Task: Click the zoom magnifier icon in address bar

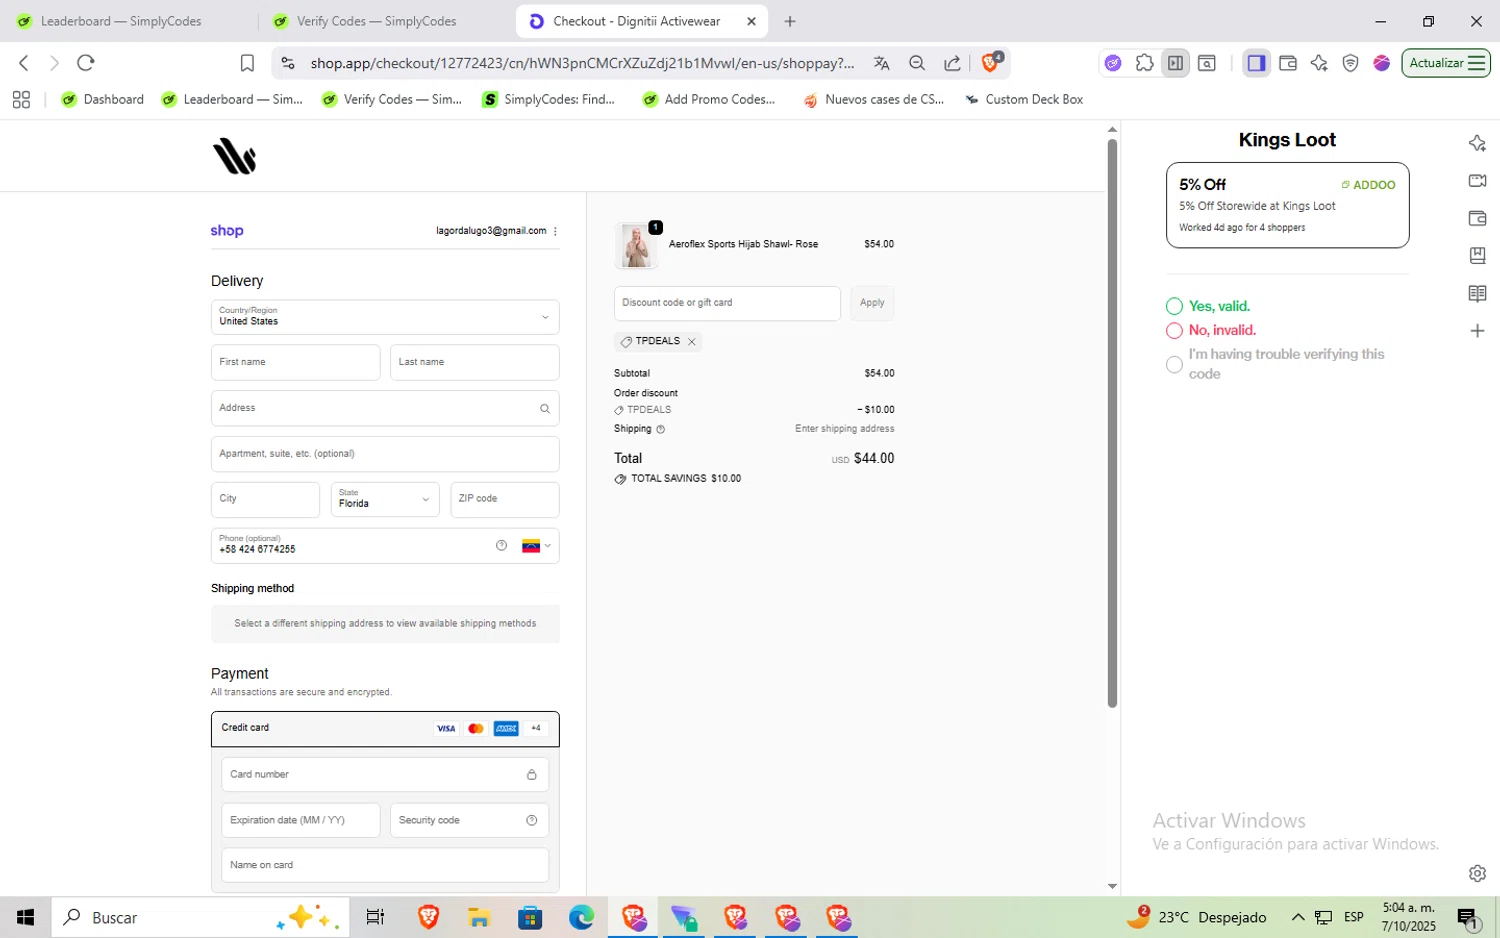Action: click(917, 63)
